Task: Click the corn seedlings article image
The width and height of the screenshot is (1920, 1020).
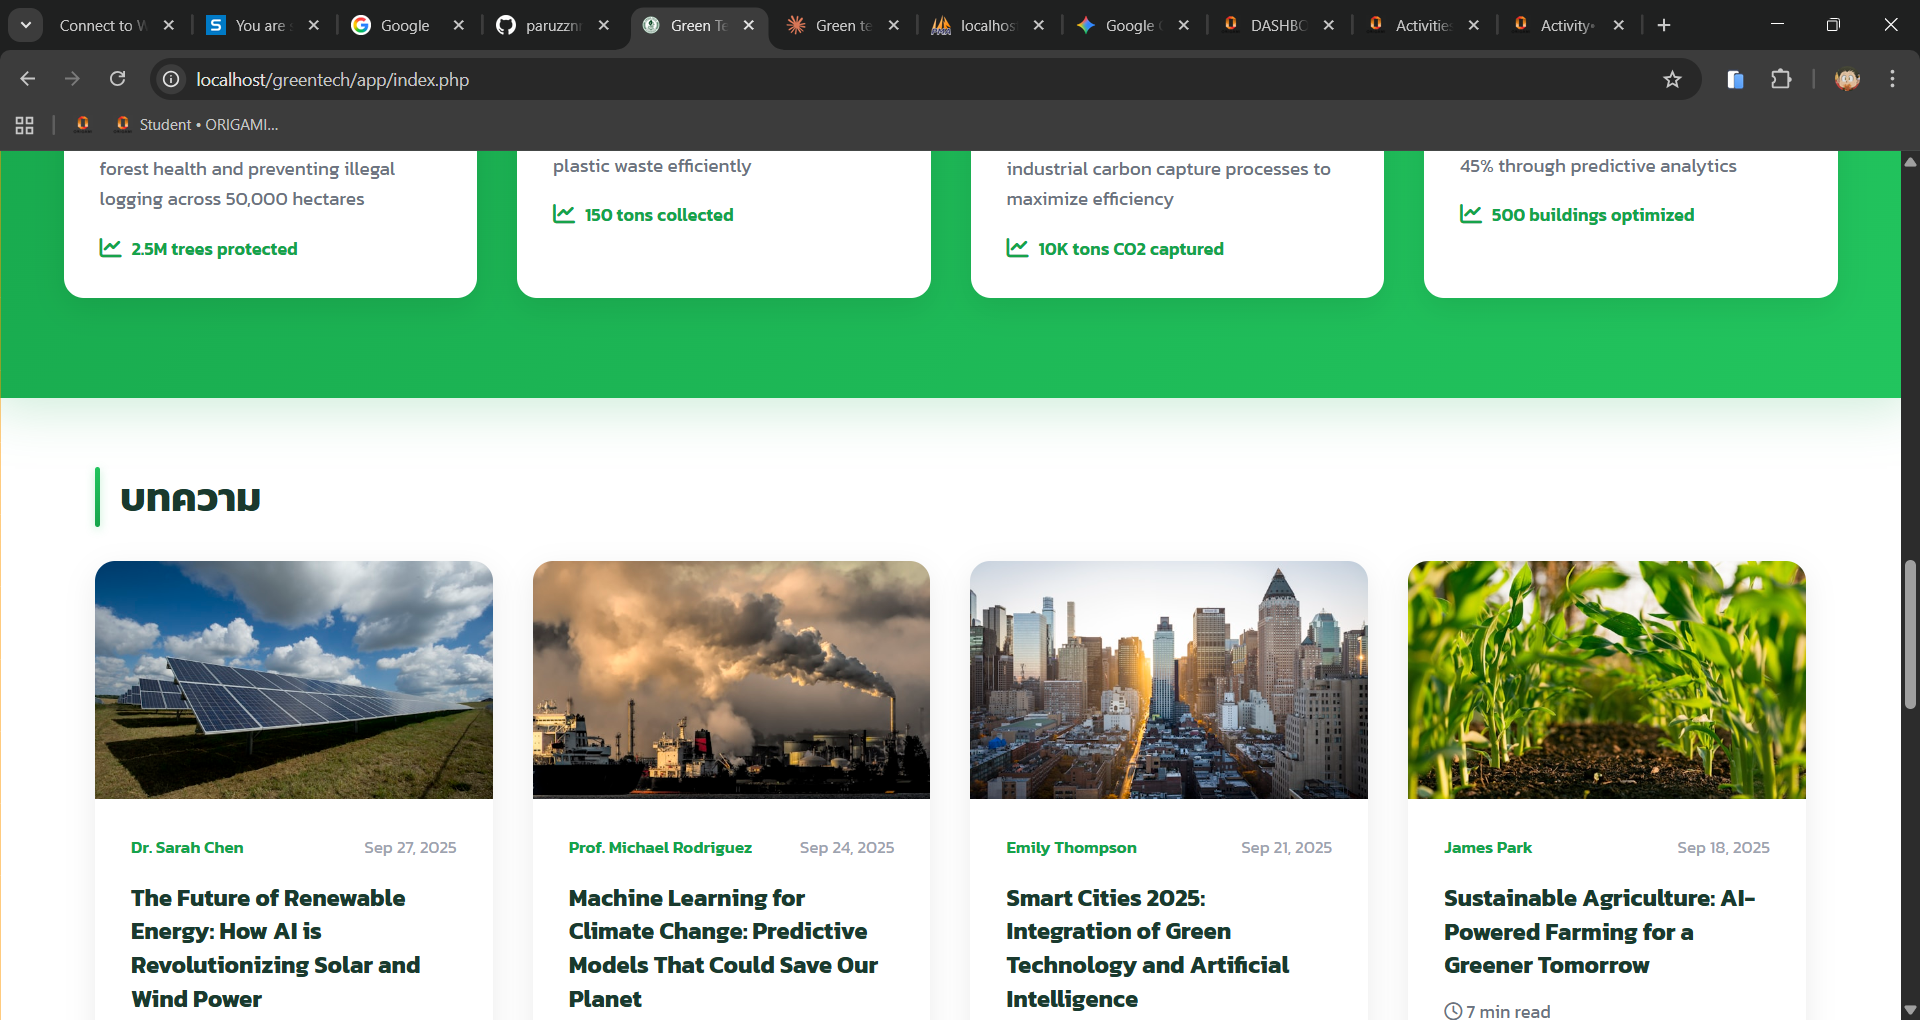Action: (1606, 680)
